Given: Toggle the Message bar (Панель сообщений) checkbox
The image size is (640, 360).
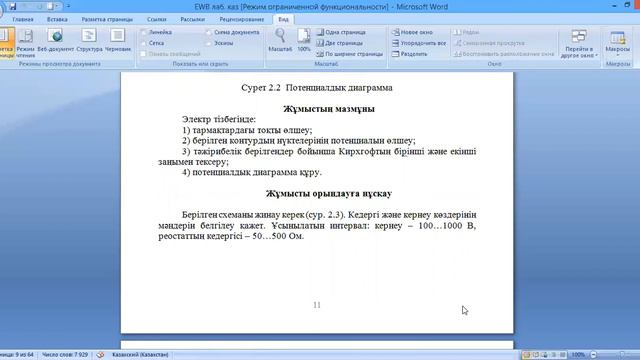Looking at the screenshot, I should coord(143,54).
